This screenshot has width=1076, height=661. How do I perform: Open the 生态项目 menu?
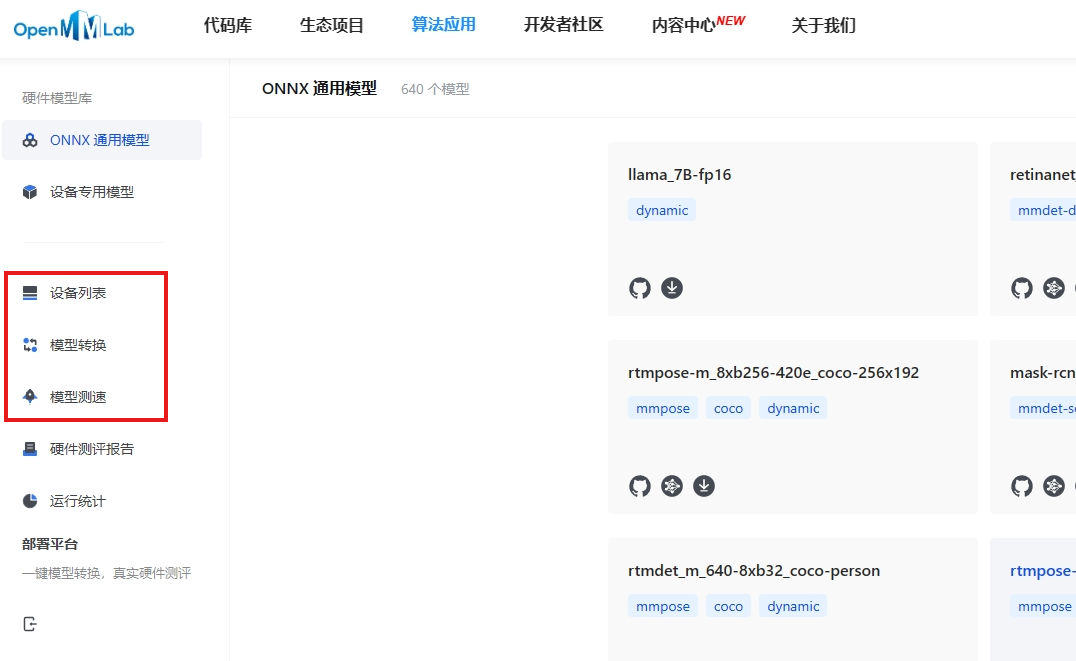[331, 25]
